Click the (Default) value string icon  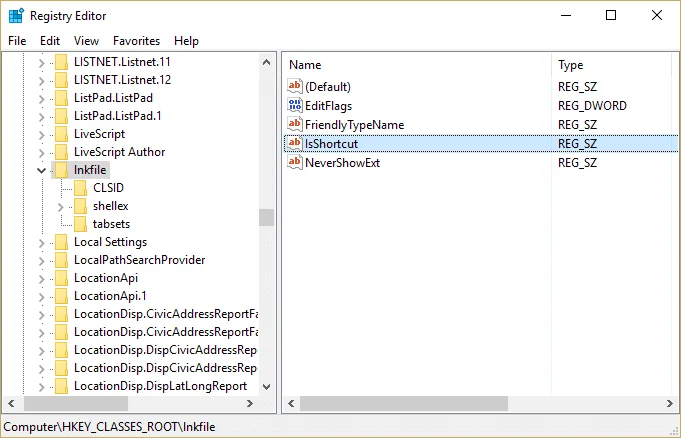(294, 86)
